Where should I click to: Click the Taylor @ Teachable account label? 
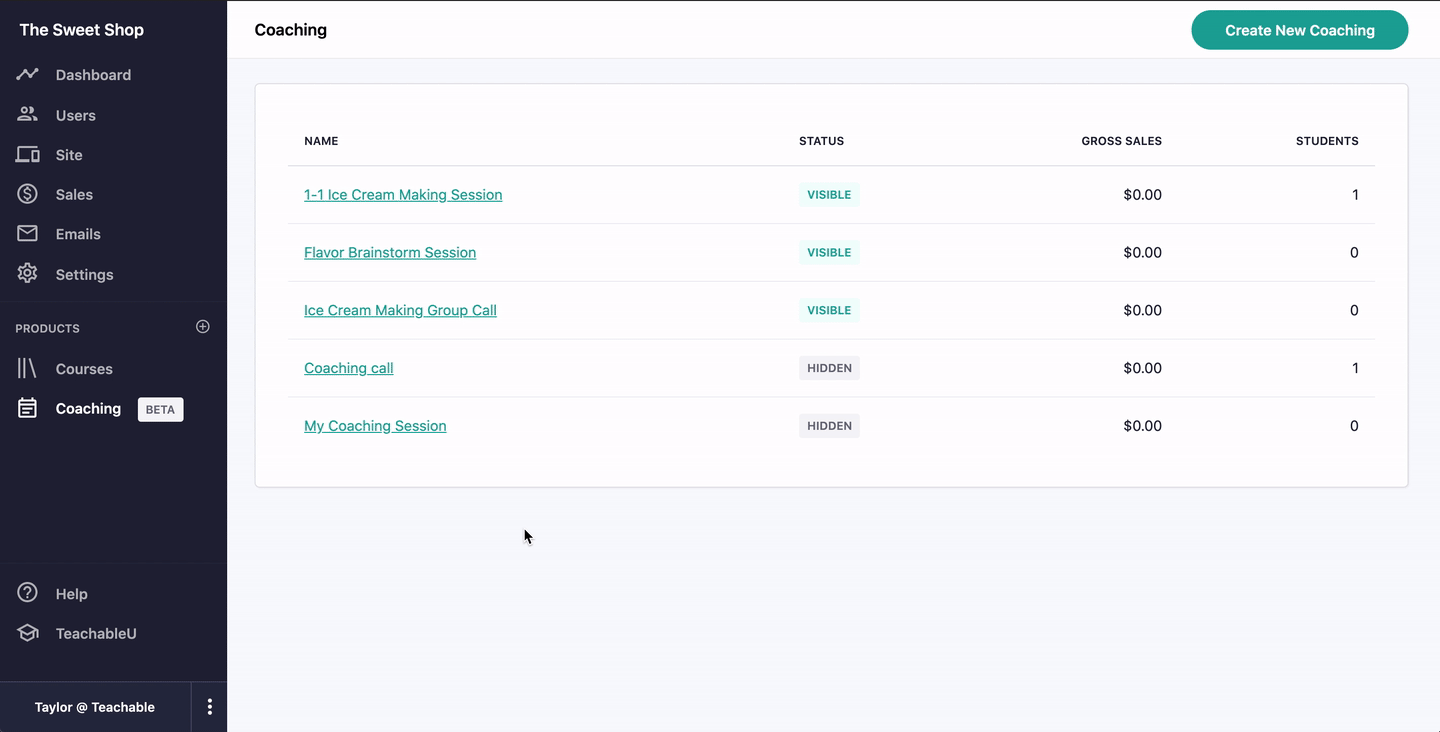pyautogui.click(x=95, y=707)
